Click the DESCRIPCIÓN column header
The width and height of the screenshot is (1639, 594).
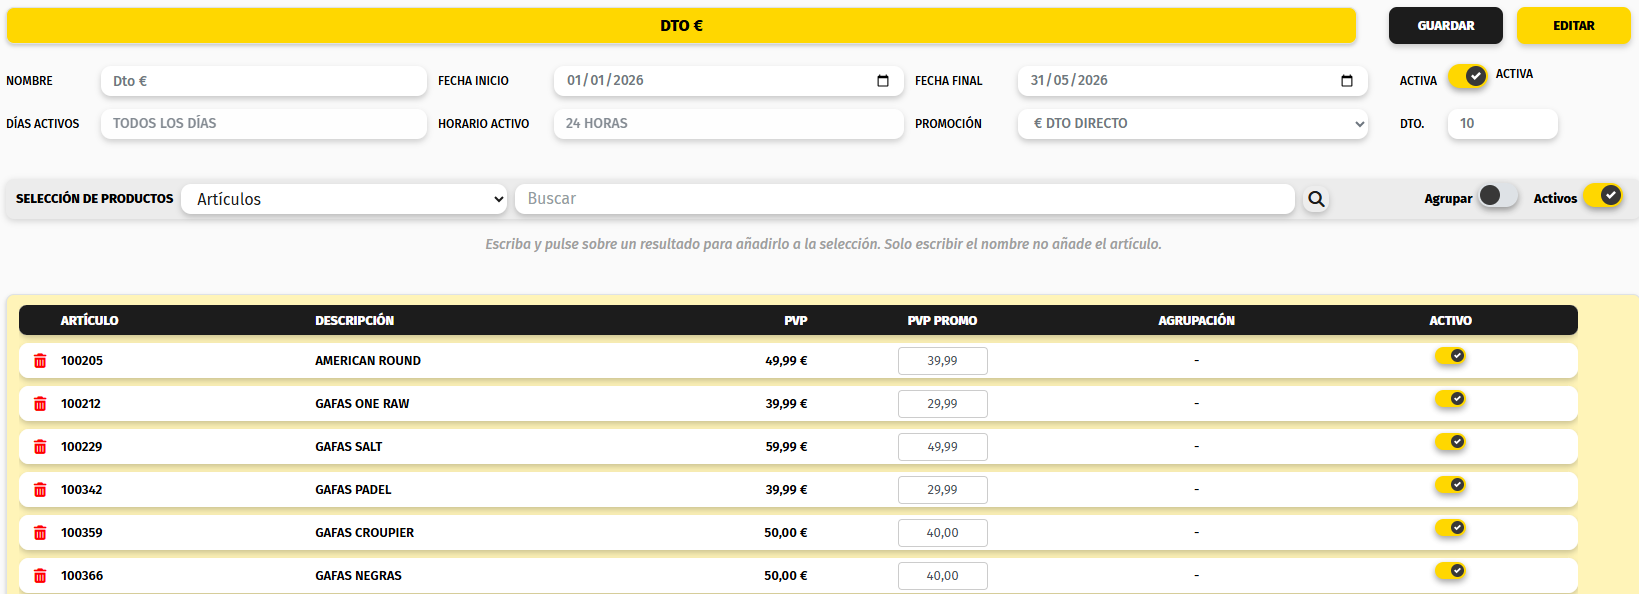click(355, 321)
